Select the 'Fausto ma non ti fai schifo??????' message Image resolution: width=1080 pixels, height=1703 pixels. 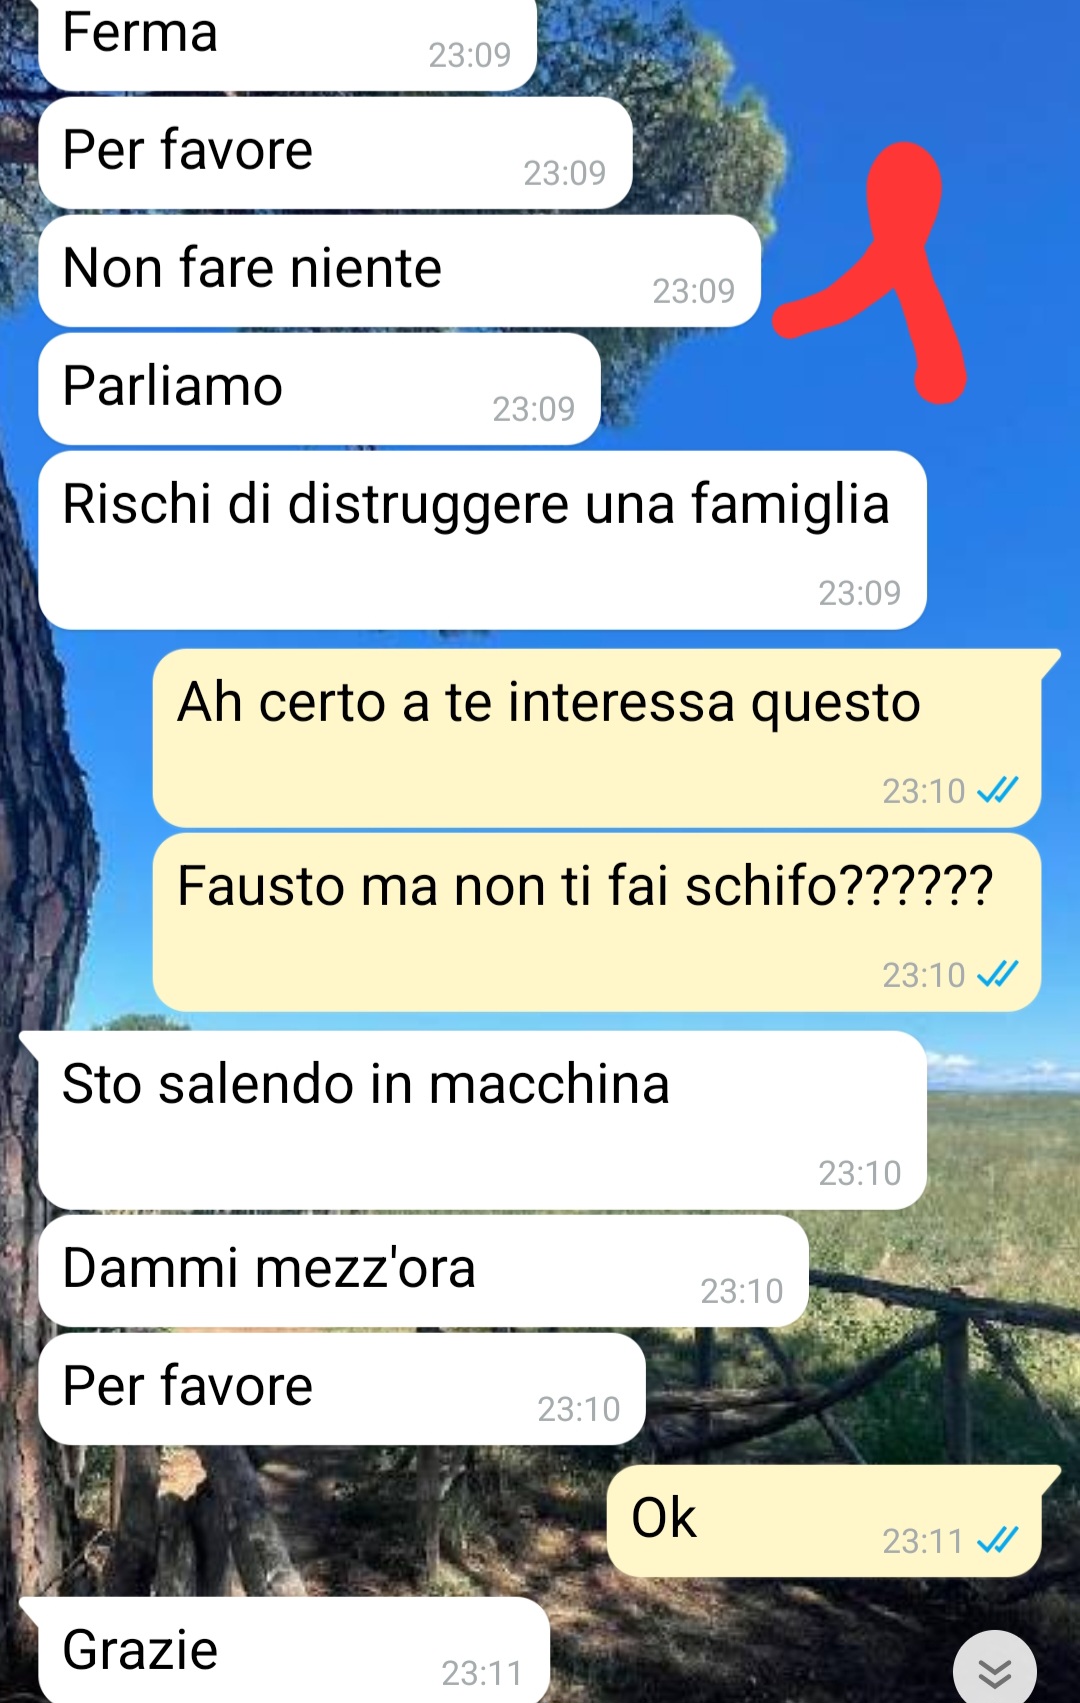[597, 922]
